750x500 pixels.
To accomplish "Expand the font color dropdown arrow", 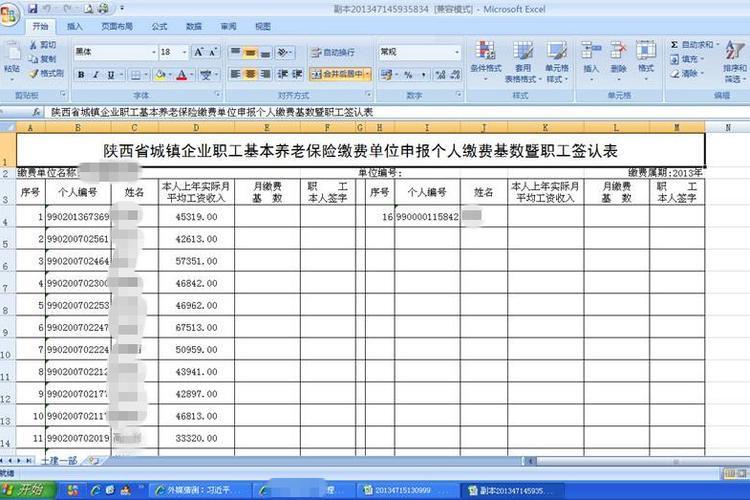I will [191, 75].
